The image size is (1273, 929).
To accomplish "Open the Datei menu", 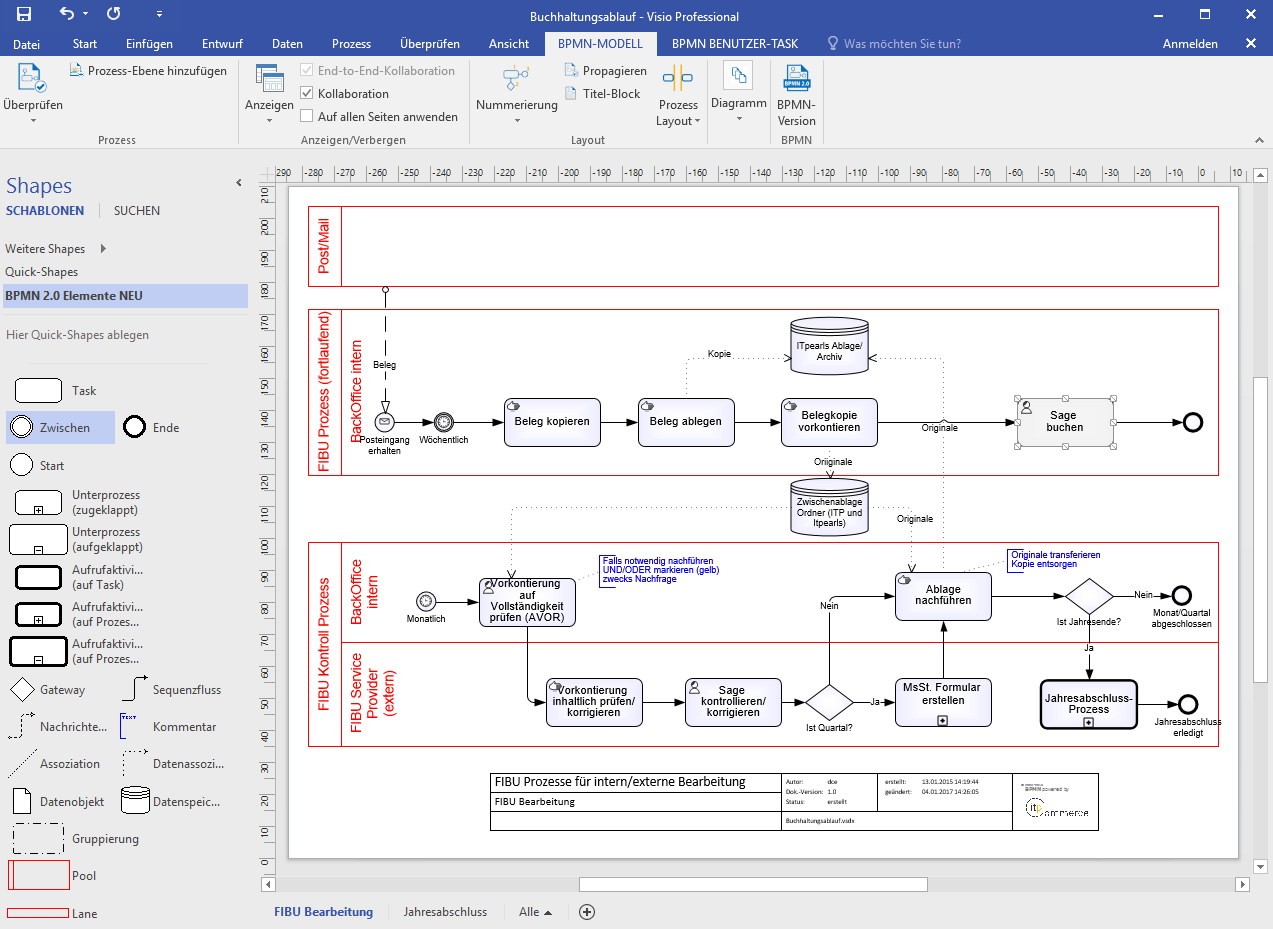I will pos(26,43).
